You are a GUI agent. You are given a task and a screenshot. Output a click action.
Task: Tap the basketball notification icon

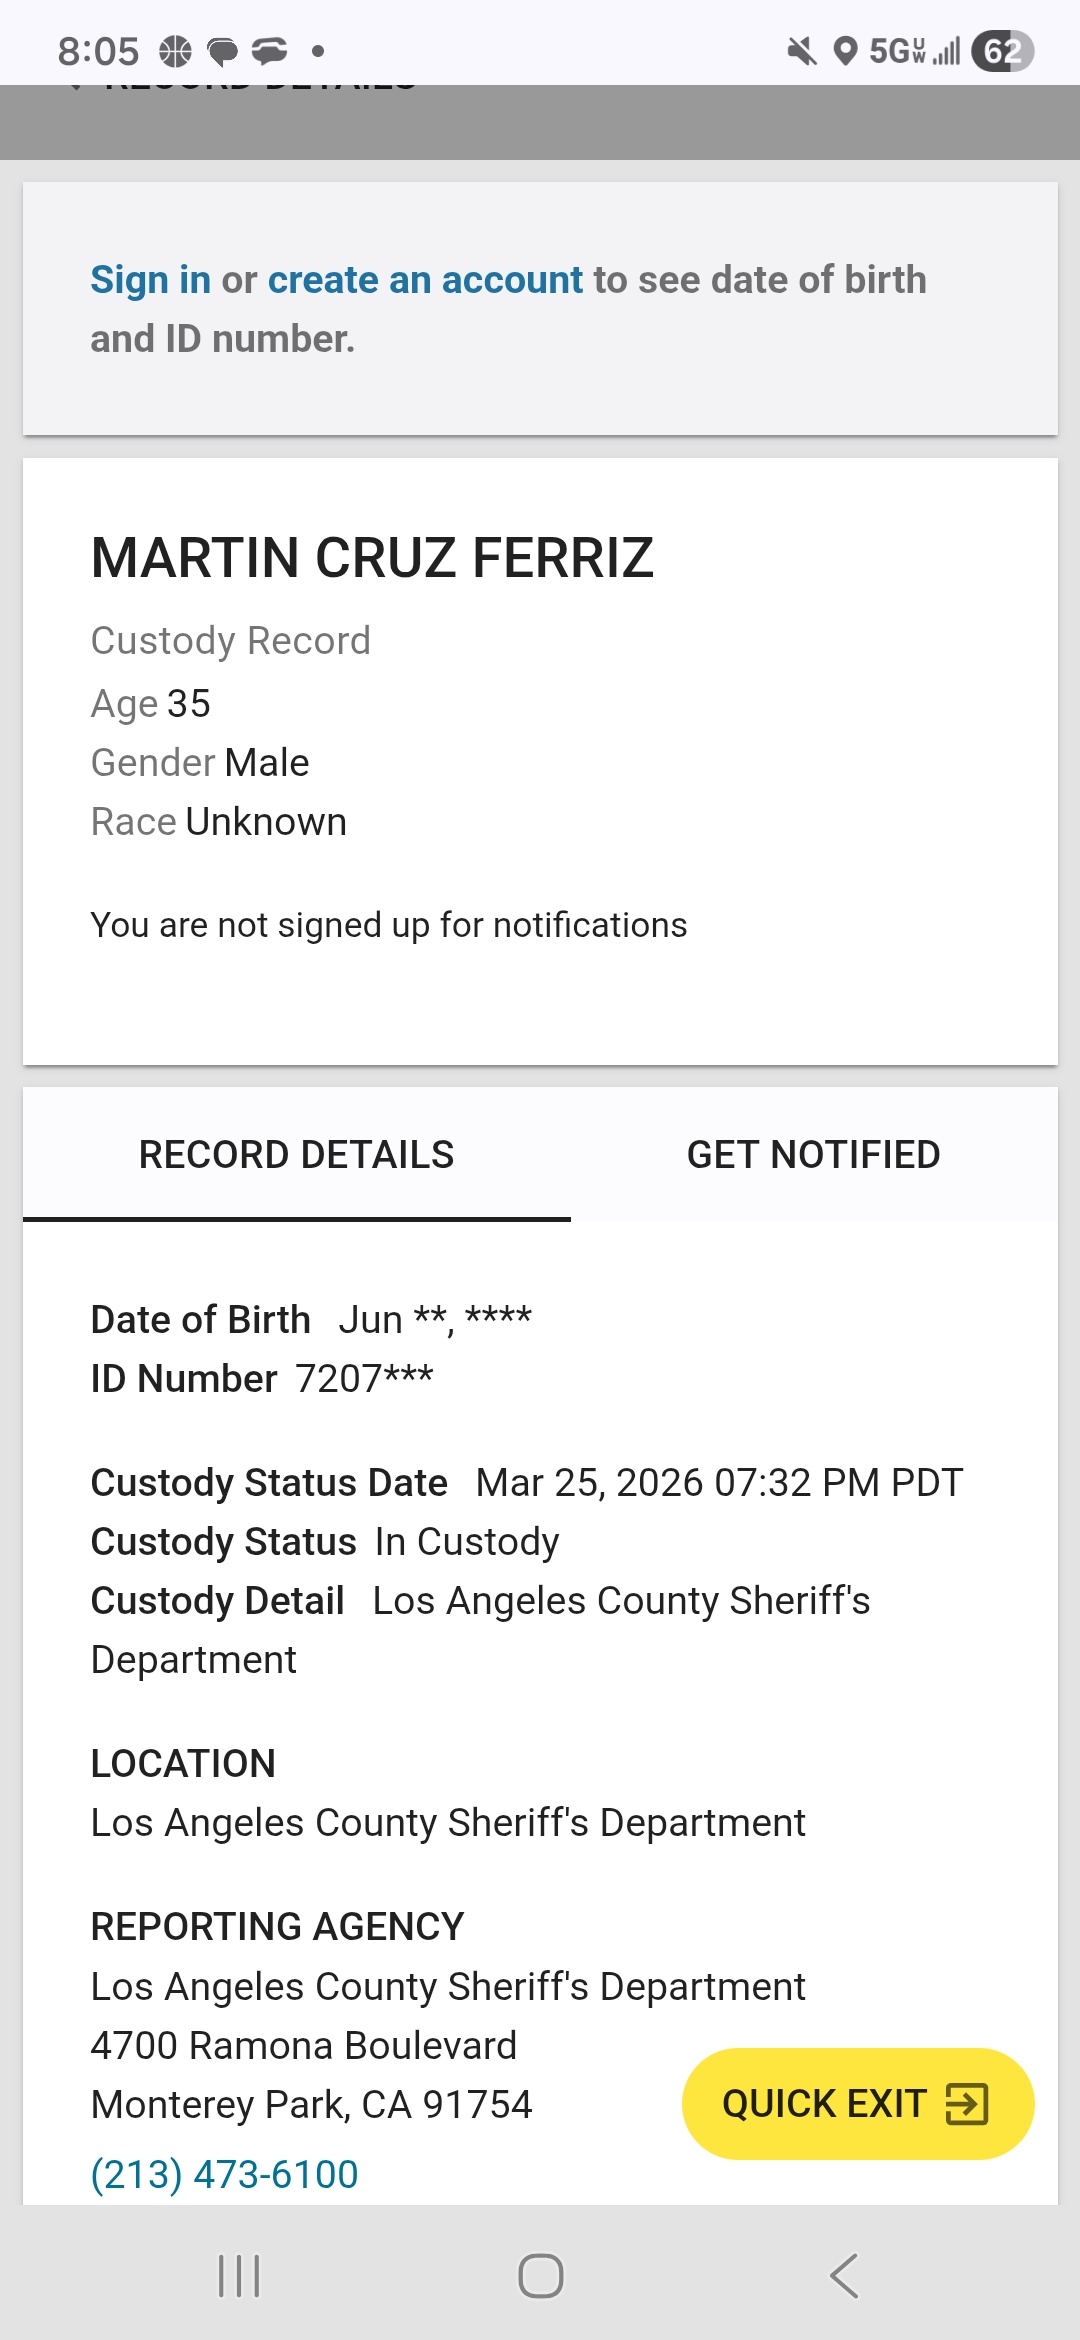click(x=175, y=51)
